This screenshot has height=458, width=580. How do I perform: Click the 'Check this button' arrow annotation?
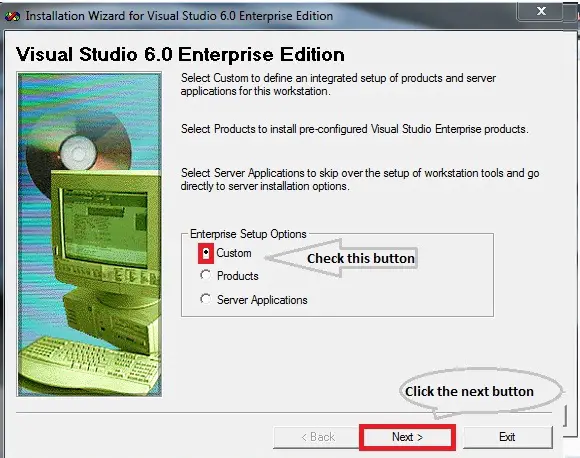(x=341, y=258)
